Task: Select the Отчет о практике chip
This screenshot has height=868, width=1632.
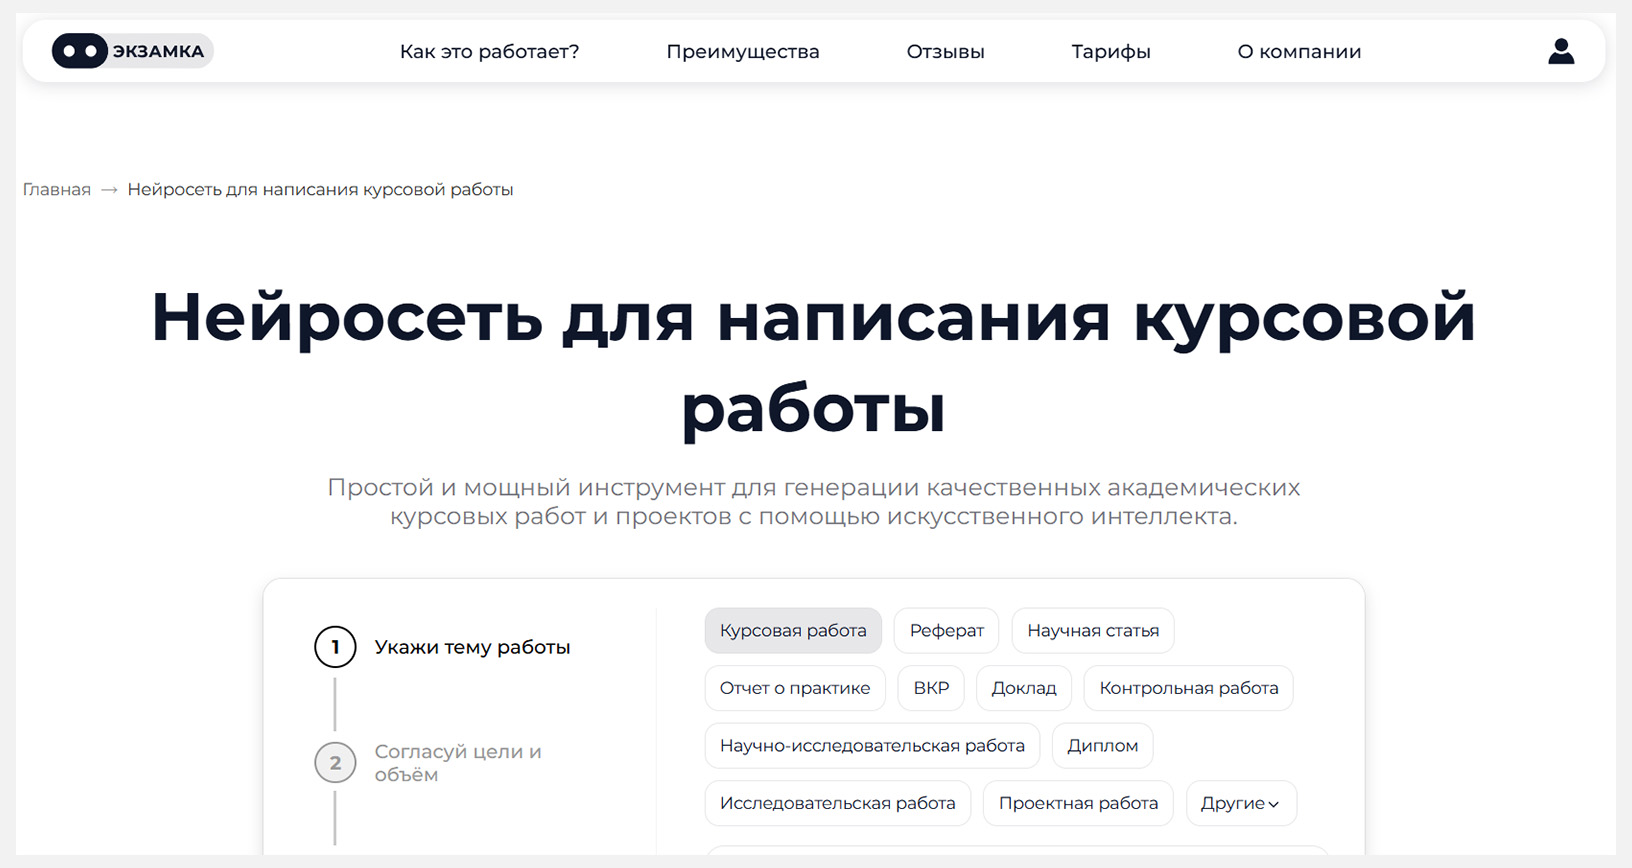Action: point(795,688)
